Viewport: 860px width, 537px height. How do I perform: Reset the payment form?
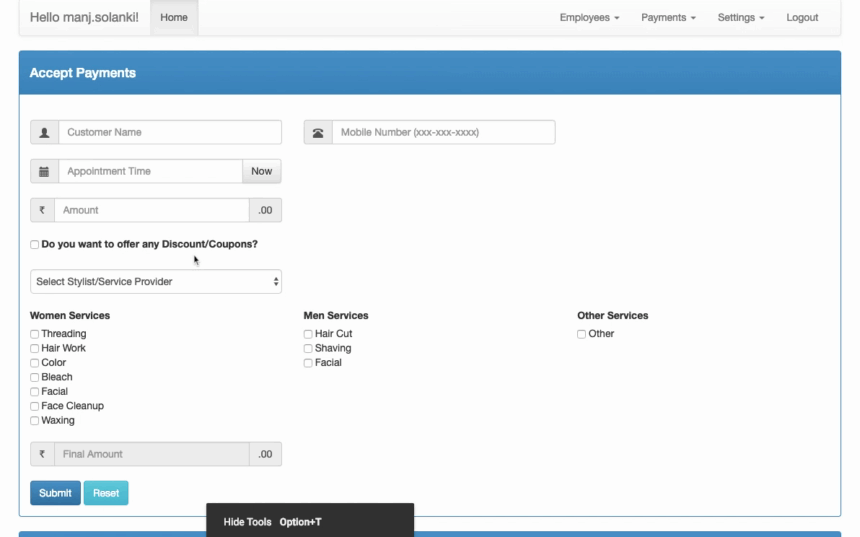click(106, 493)
